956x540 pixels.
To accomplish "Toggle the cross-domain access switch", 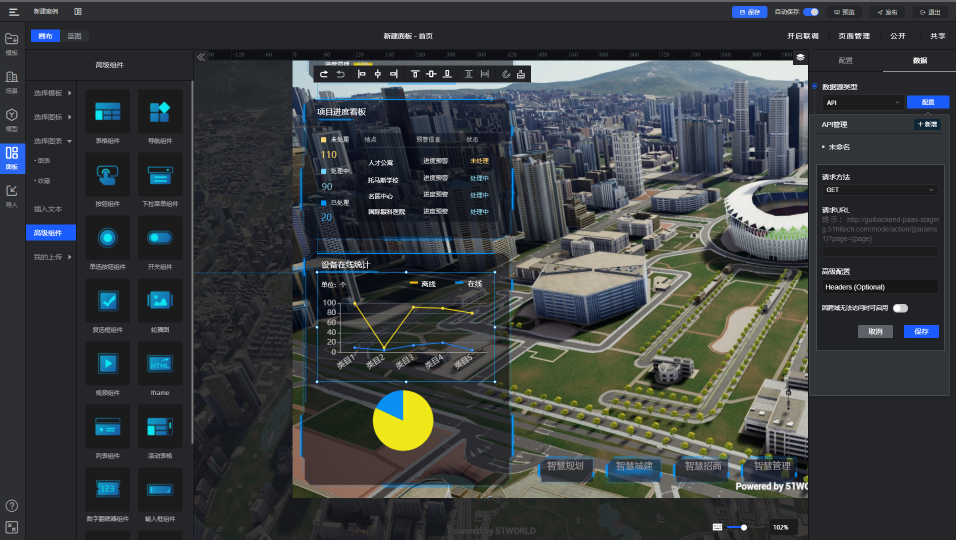I will point(901,308).
